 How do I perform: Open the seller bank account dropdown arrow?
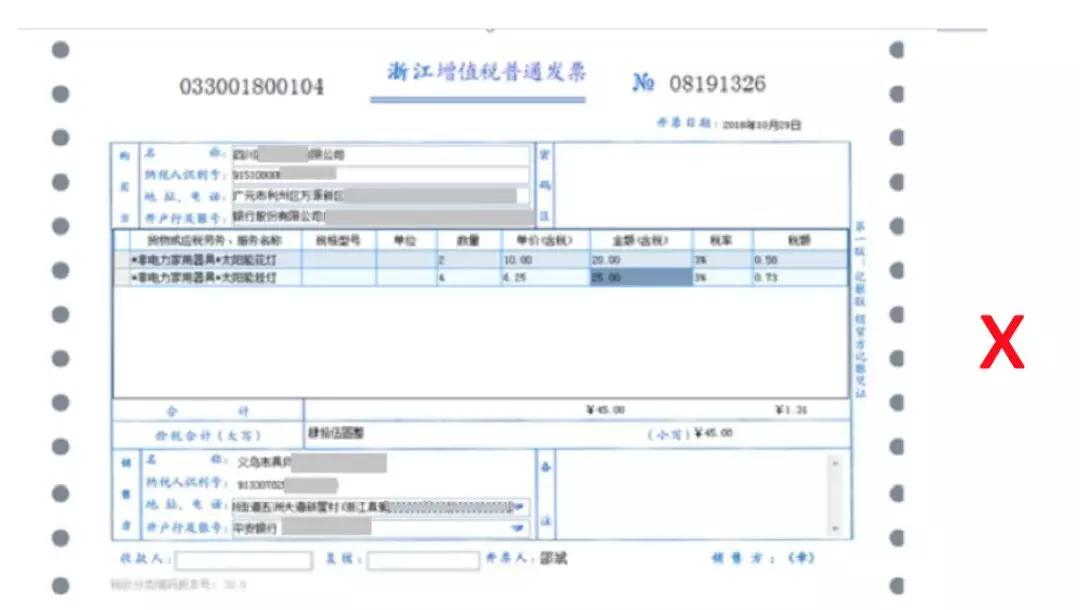[x=517, y=528]
